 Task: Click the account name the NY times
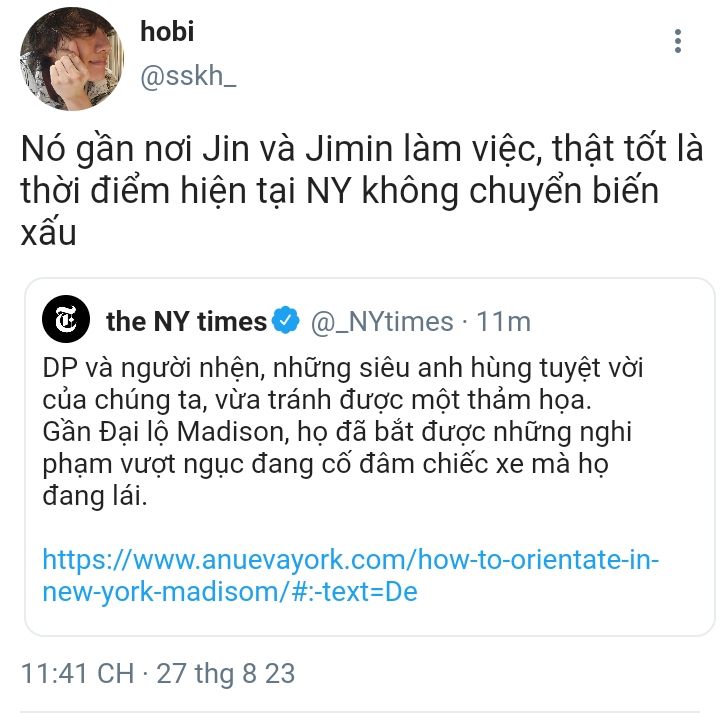(x=186, y=321)
